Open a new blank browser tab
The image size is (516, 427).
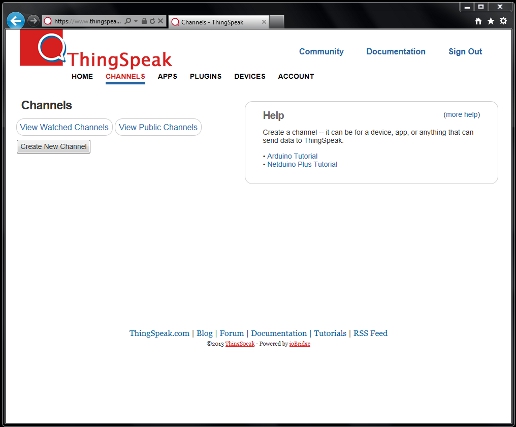[x=277, y=22]
